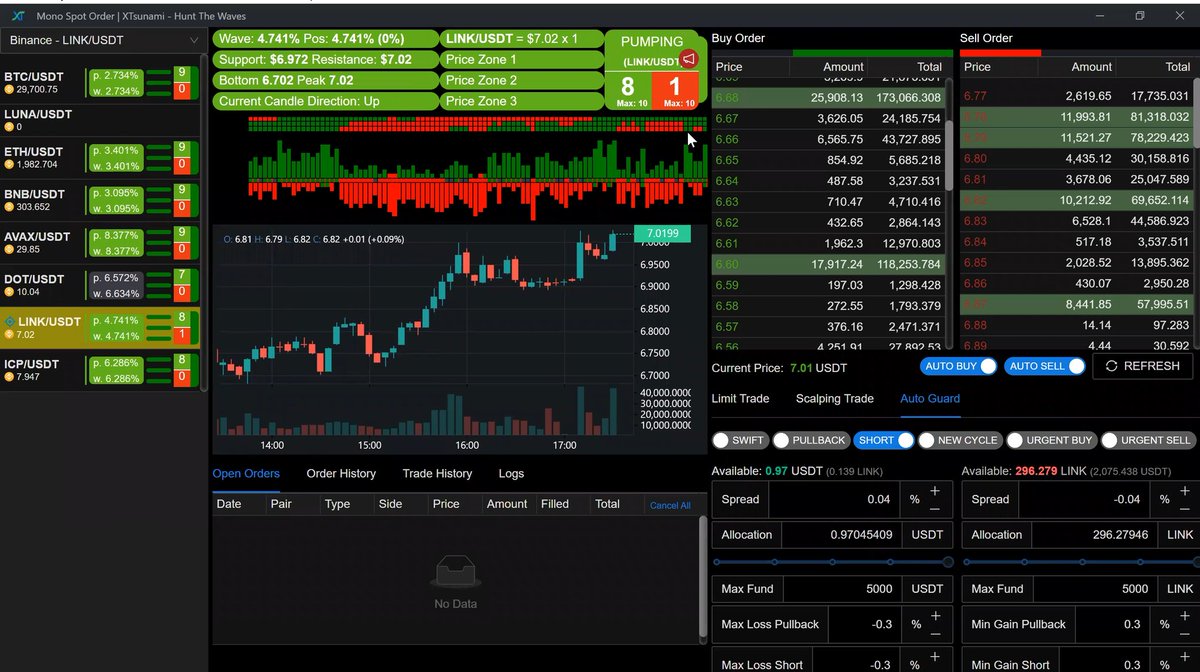
Task: Click the Buy Order Amount column header
Action: pyautogui.click(x=843, y=66)
